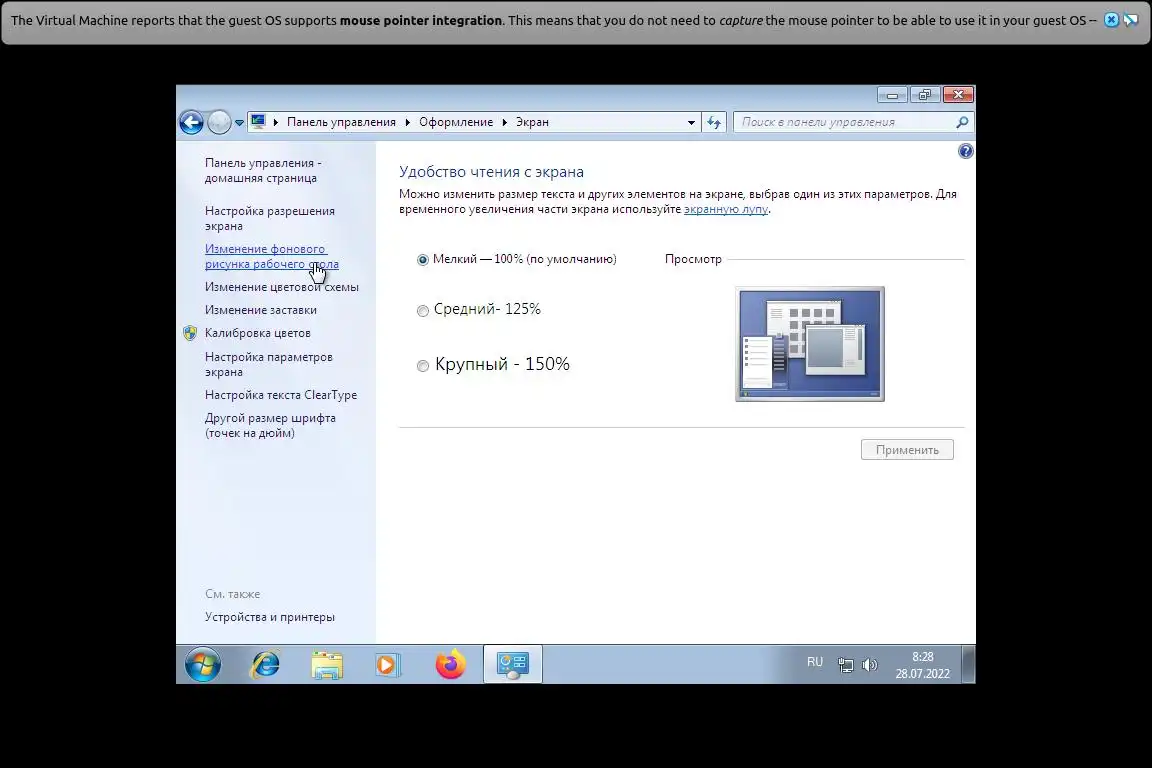Expand the arrow after Оформление

coord(505,122)
